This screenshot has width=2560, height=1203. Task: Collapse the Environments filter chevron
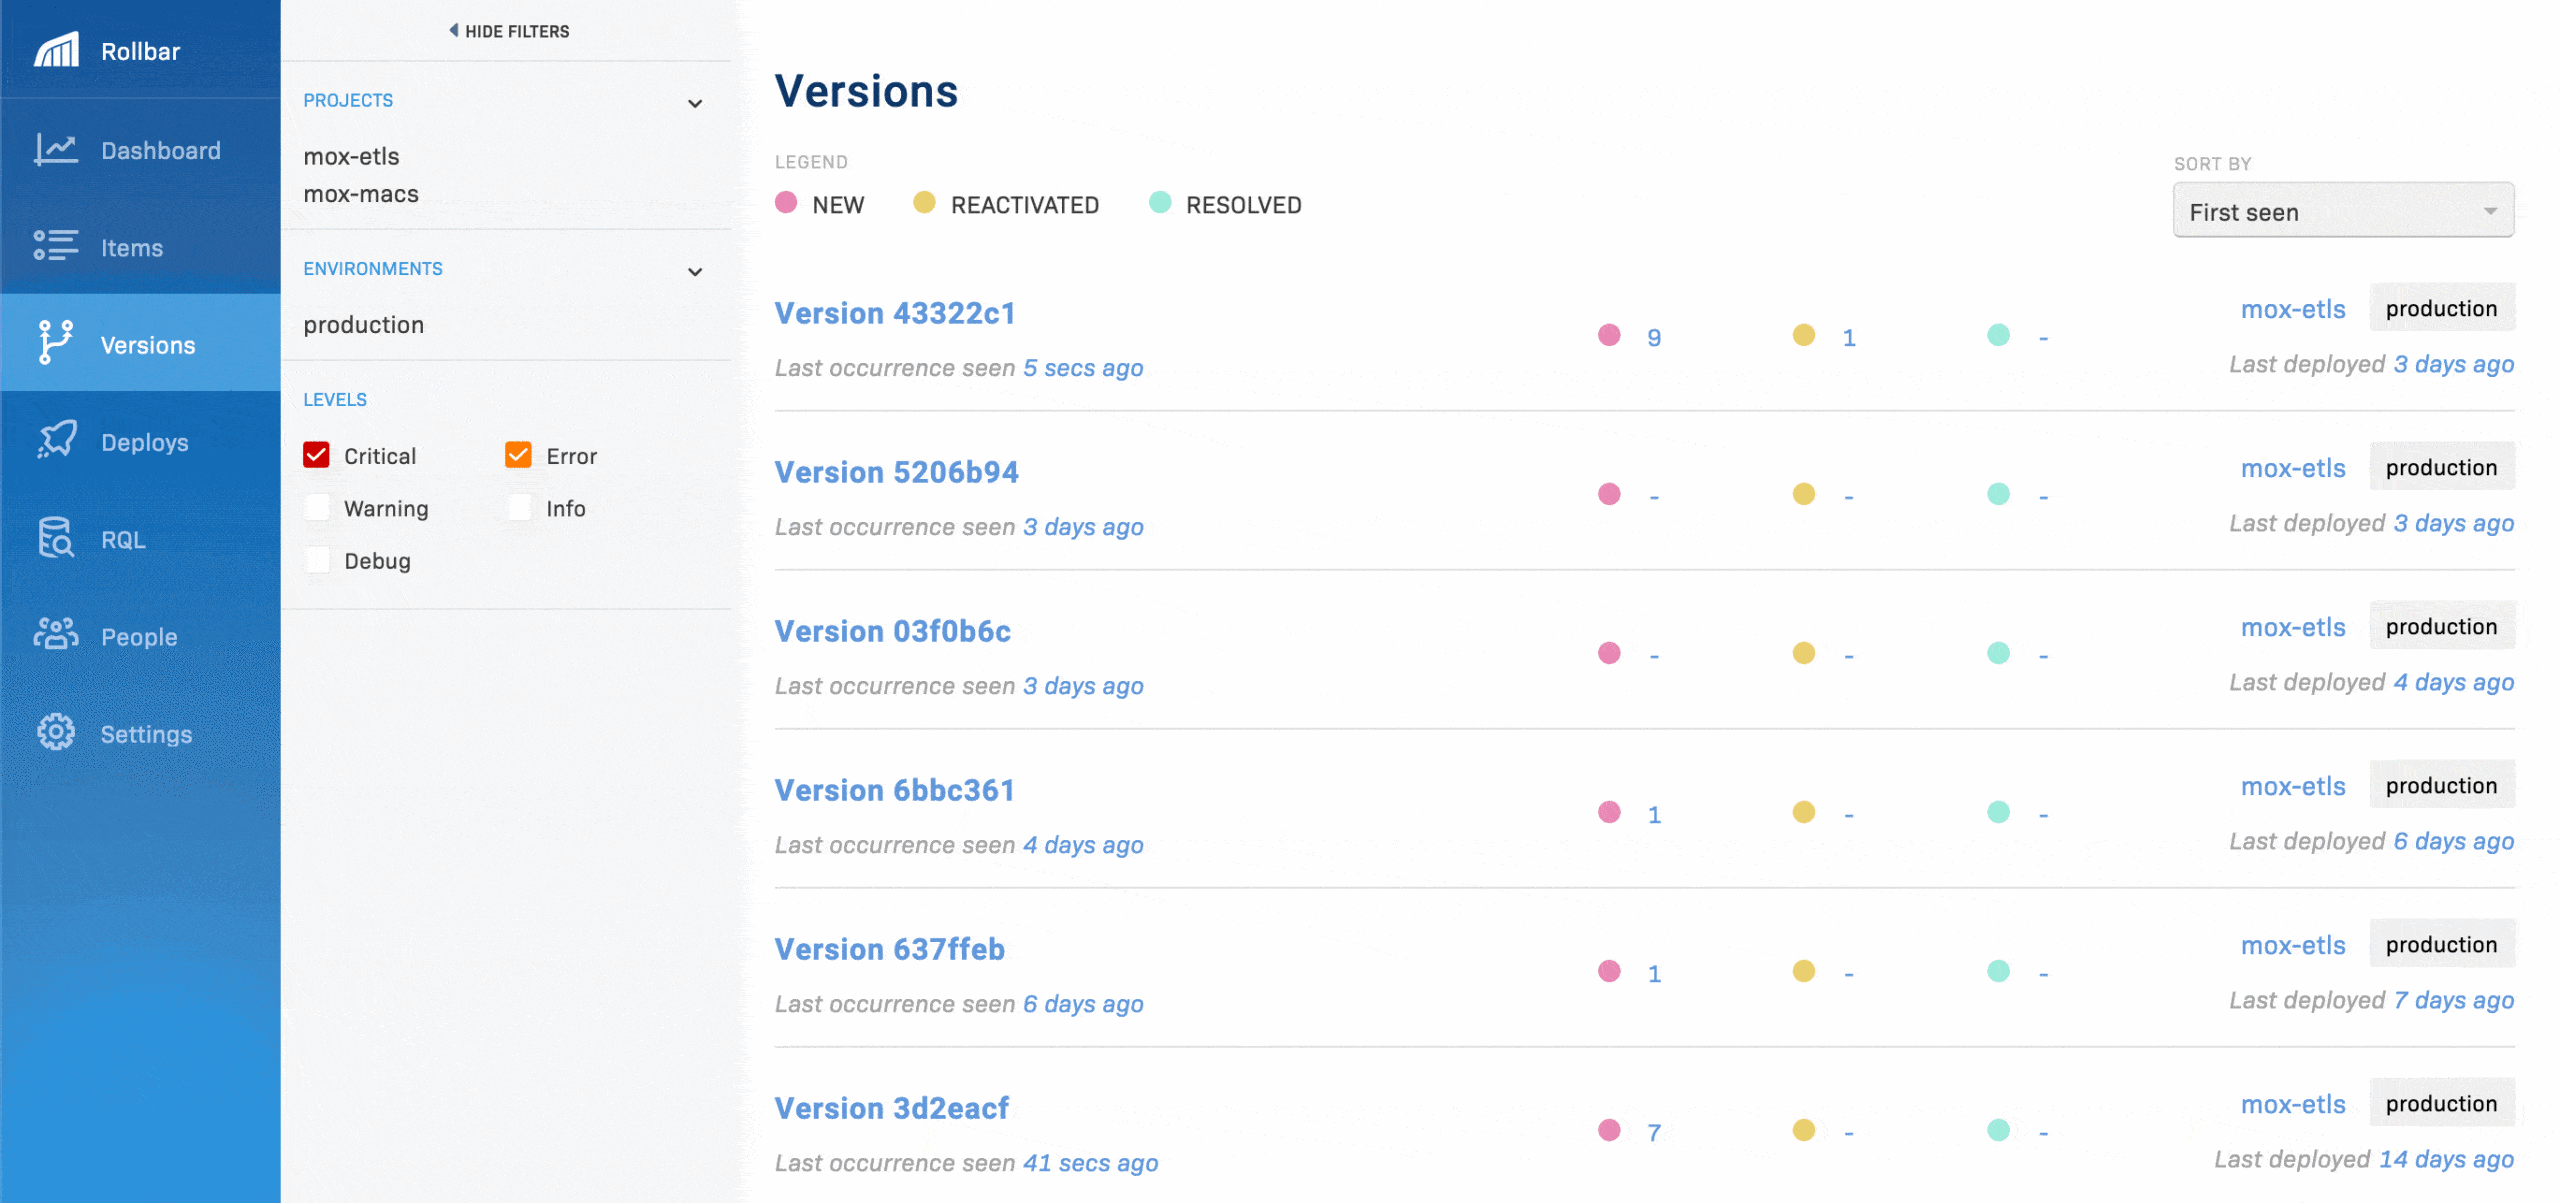click(x=695, y=271)
